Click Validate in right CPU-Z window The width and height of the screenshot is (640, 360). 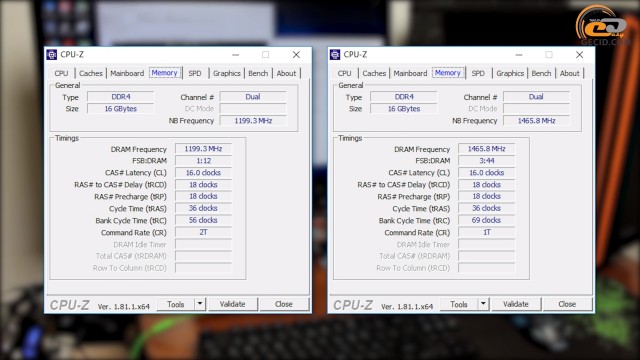[516, 304]
